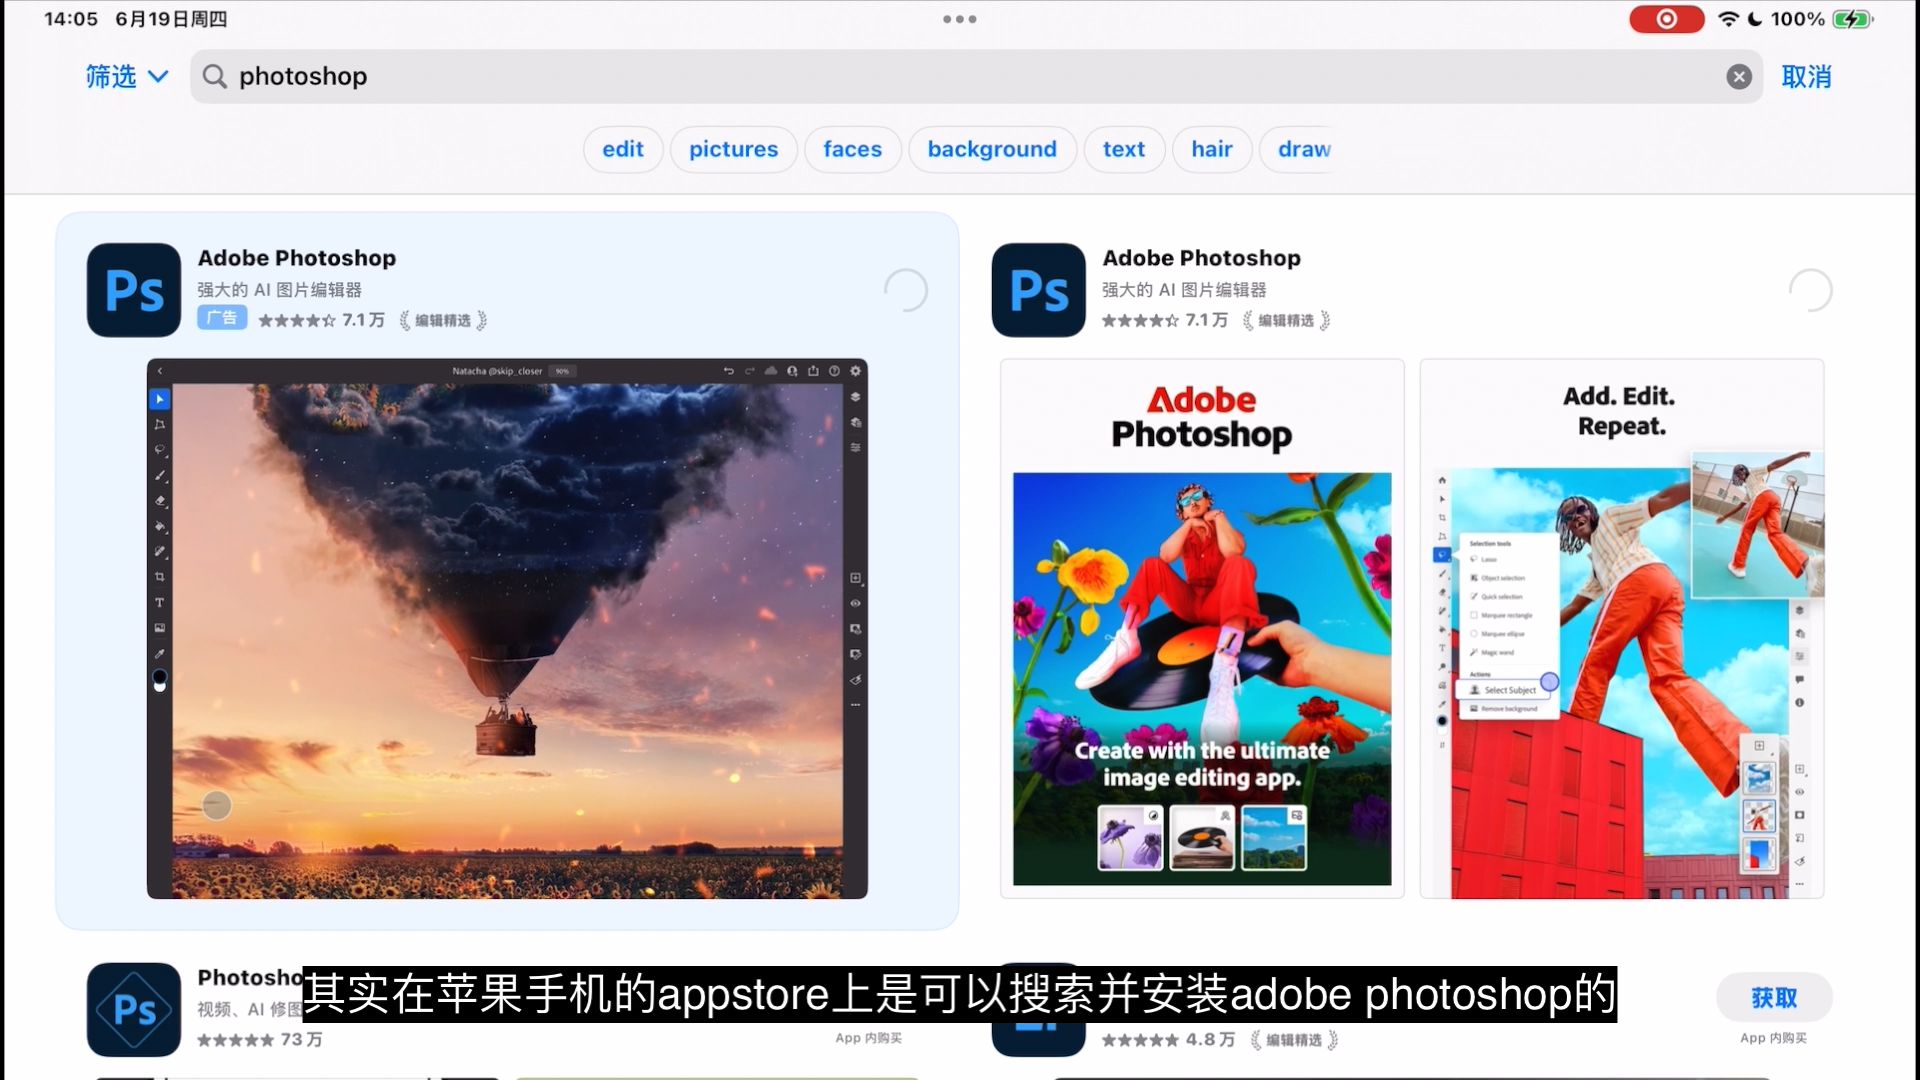The height and width of the screenshot is (1080, 1920).
Task: Click the 7.1万 rating on the sponsored card
Action: 321,320
